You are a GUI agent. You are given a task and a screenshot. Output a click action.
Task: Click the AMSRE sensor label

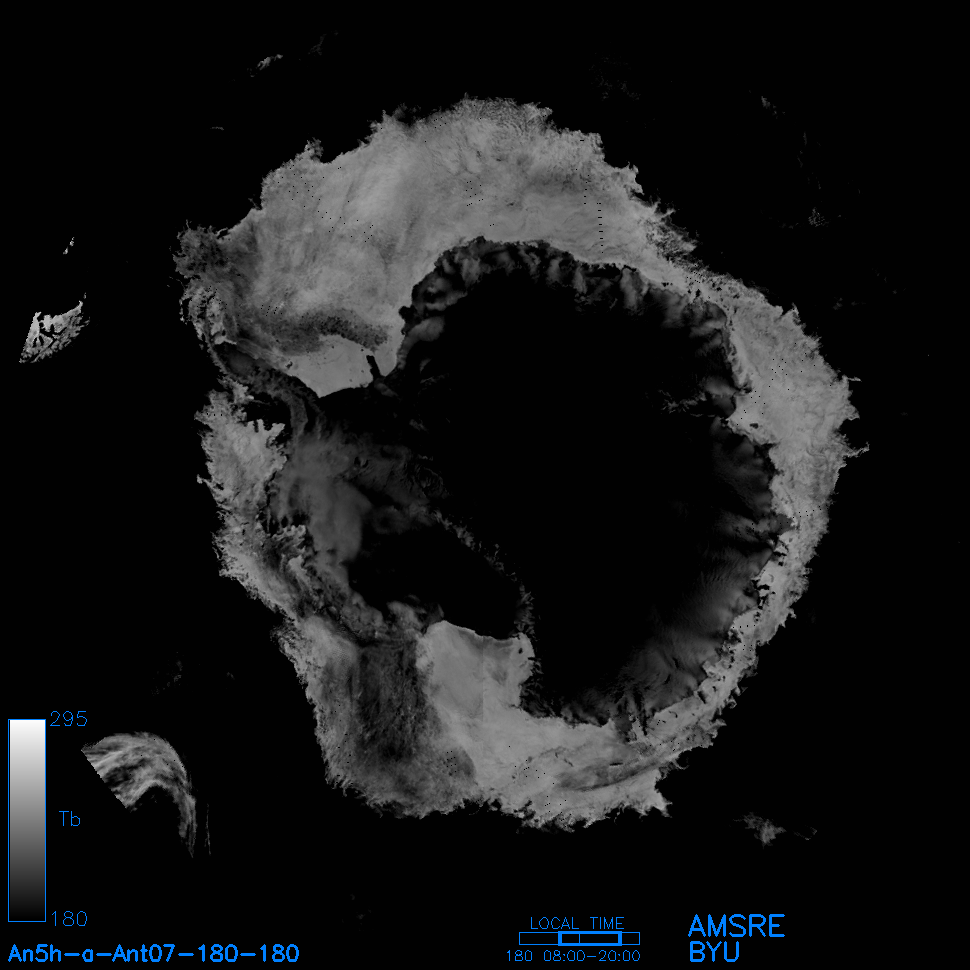click(x=736, y=926)
